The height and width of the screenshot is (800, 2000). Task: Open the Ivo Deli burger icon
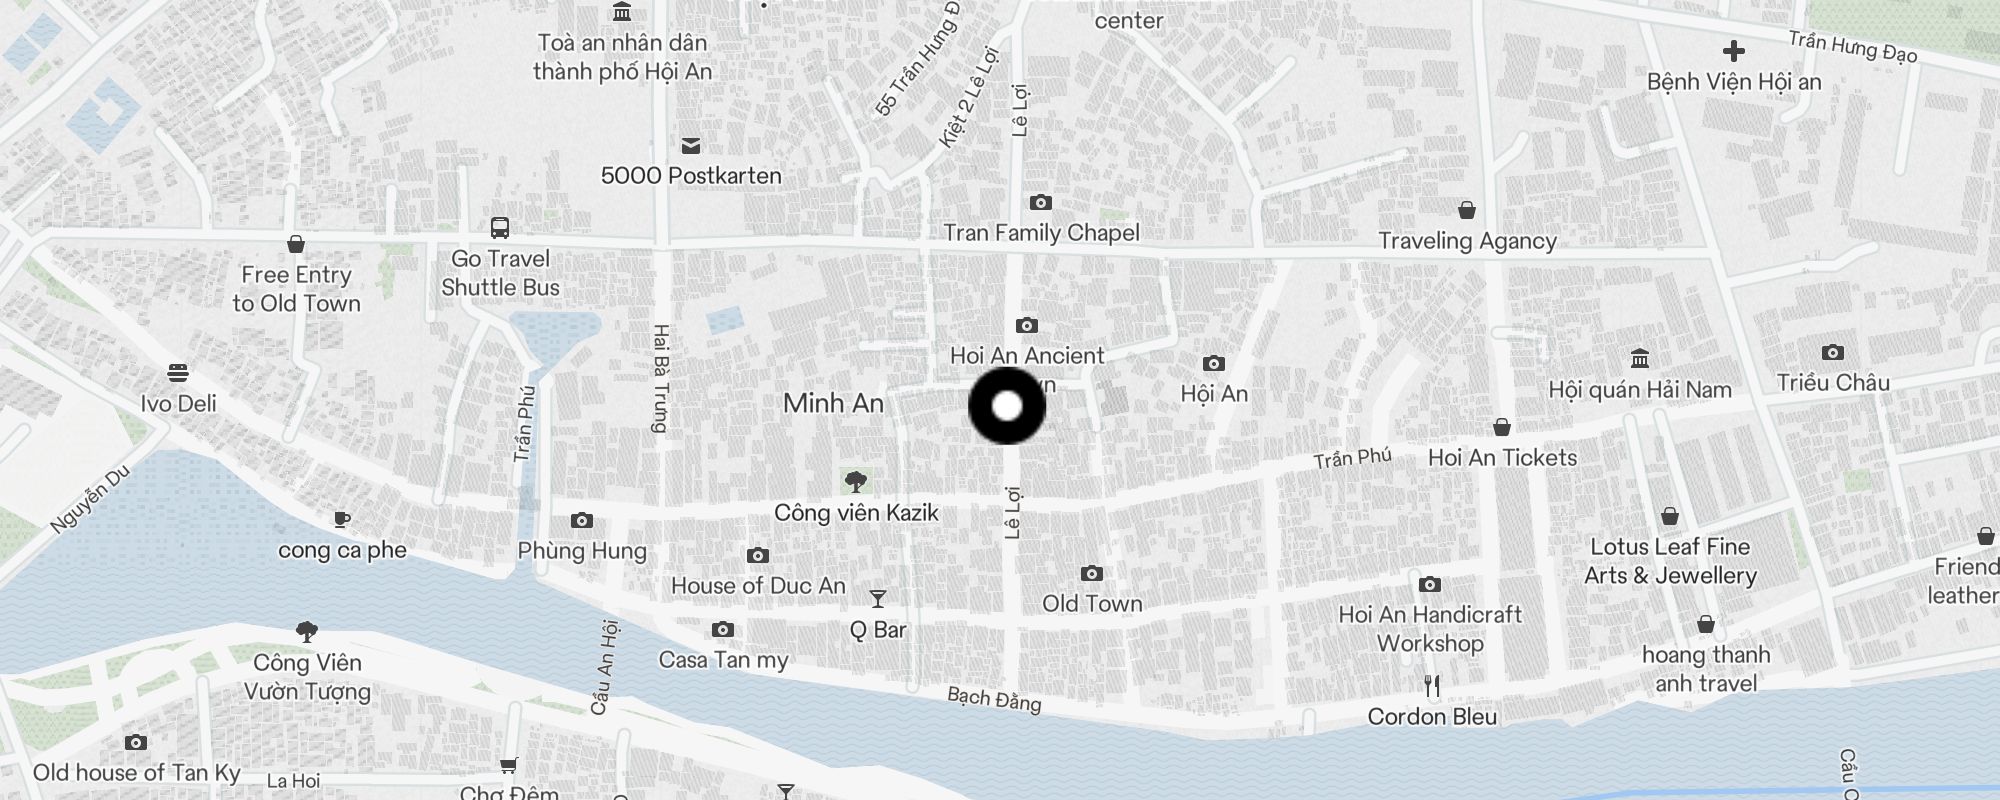tap(178, 374)
